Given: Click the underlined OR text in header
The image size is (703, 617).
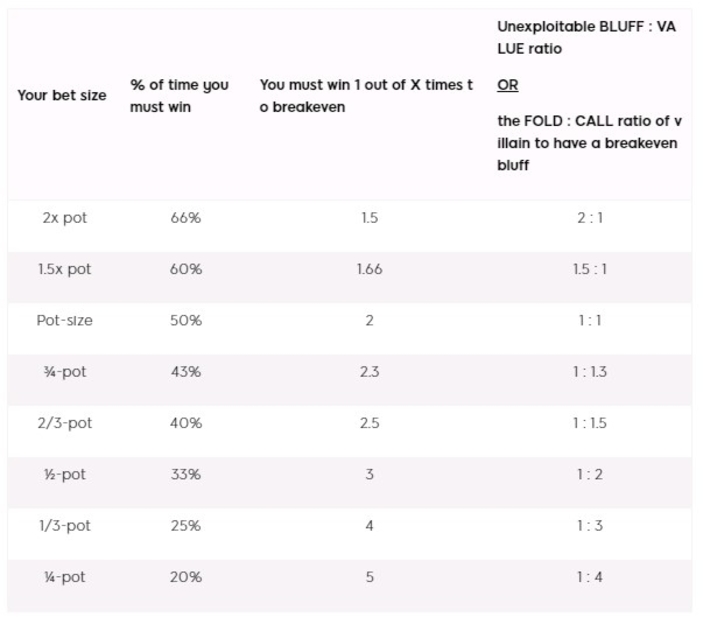Looking at the screenshot, I should (508, 85).
